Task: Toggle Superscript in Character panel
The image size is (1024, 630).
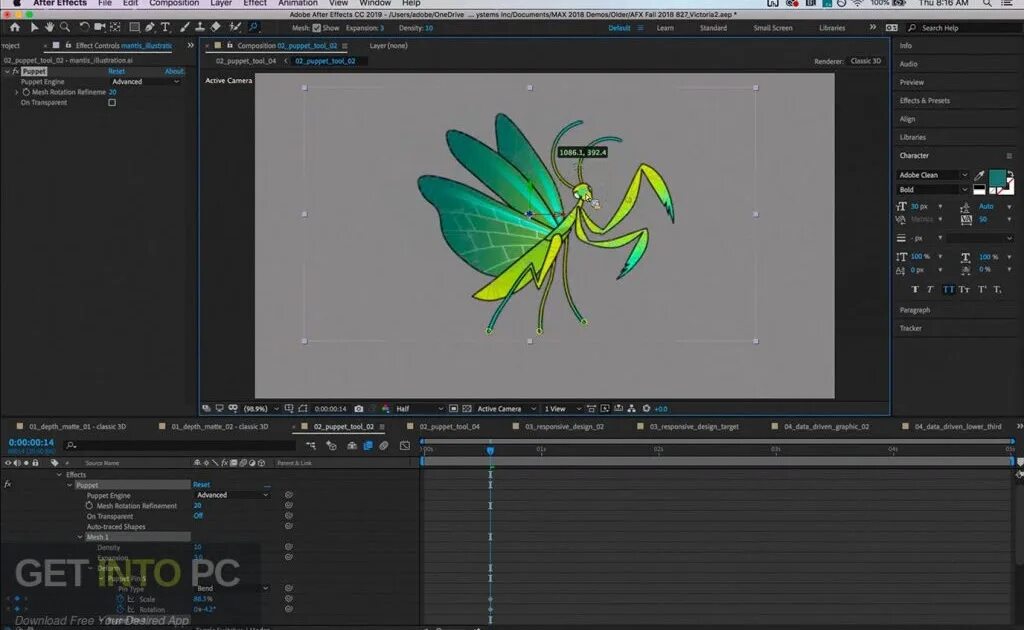Action: 982,289
